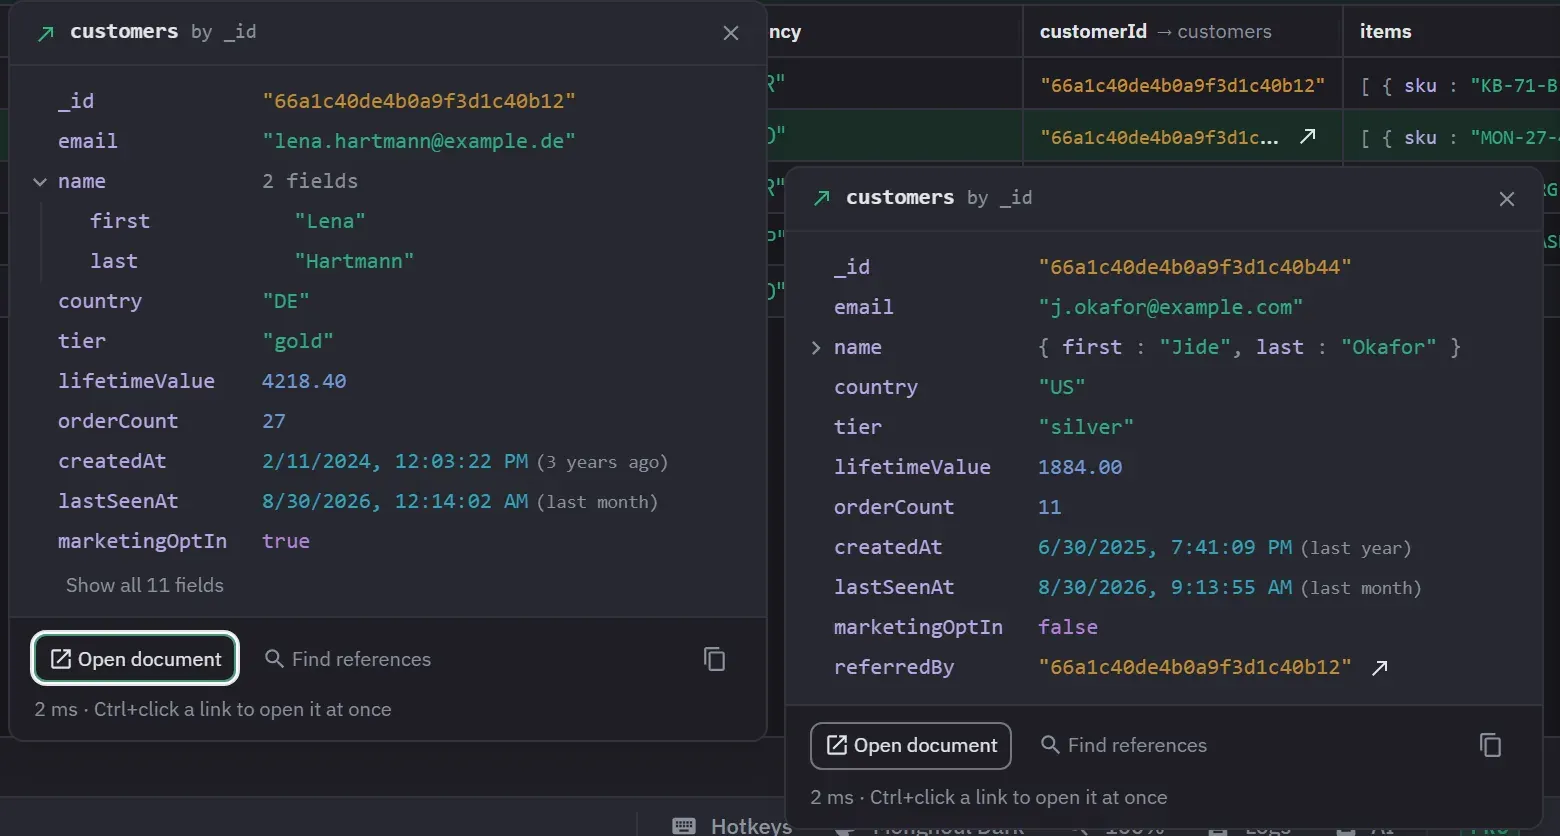Select the marketingOptIn value true

pyautogui.click(x=286, y=541)
